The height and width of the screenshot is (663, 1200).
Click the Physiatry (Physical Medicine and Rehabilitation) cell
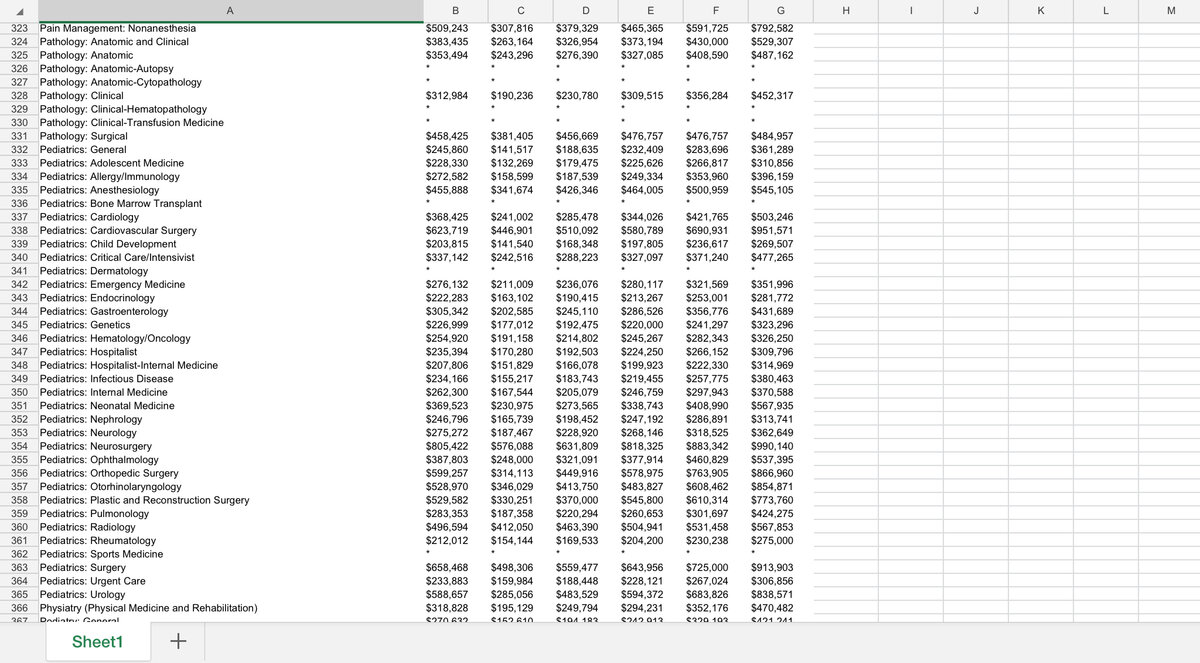(x=149, y=608)
